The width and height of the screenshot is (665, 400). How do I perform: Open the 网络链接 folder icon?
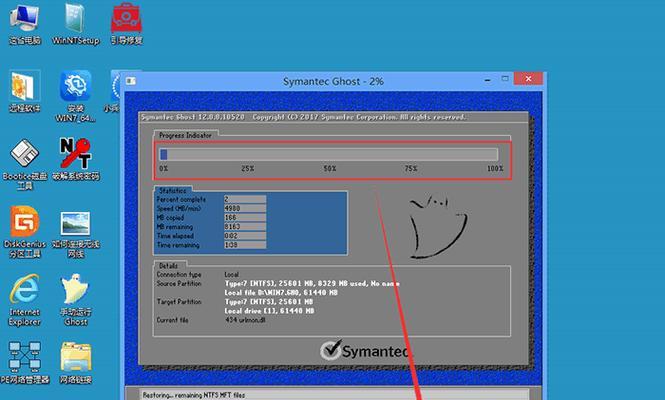click(75, 363)
